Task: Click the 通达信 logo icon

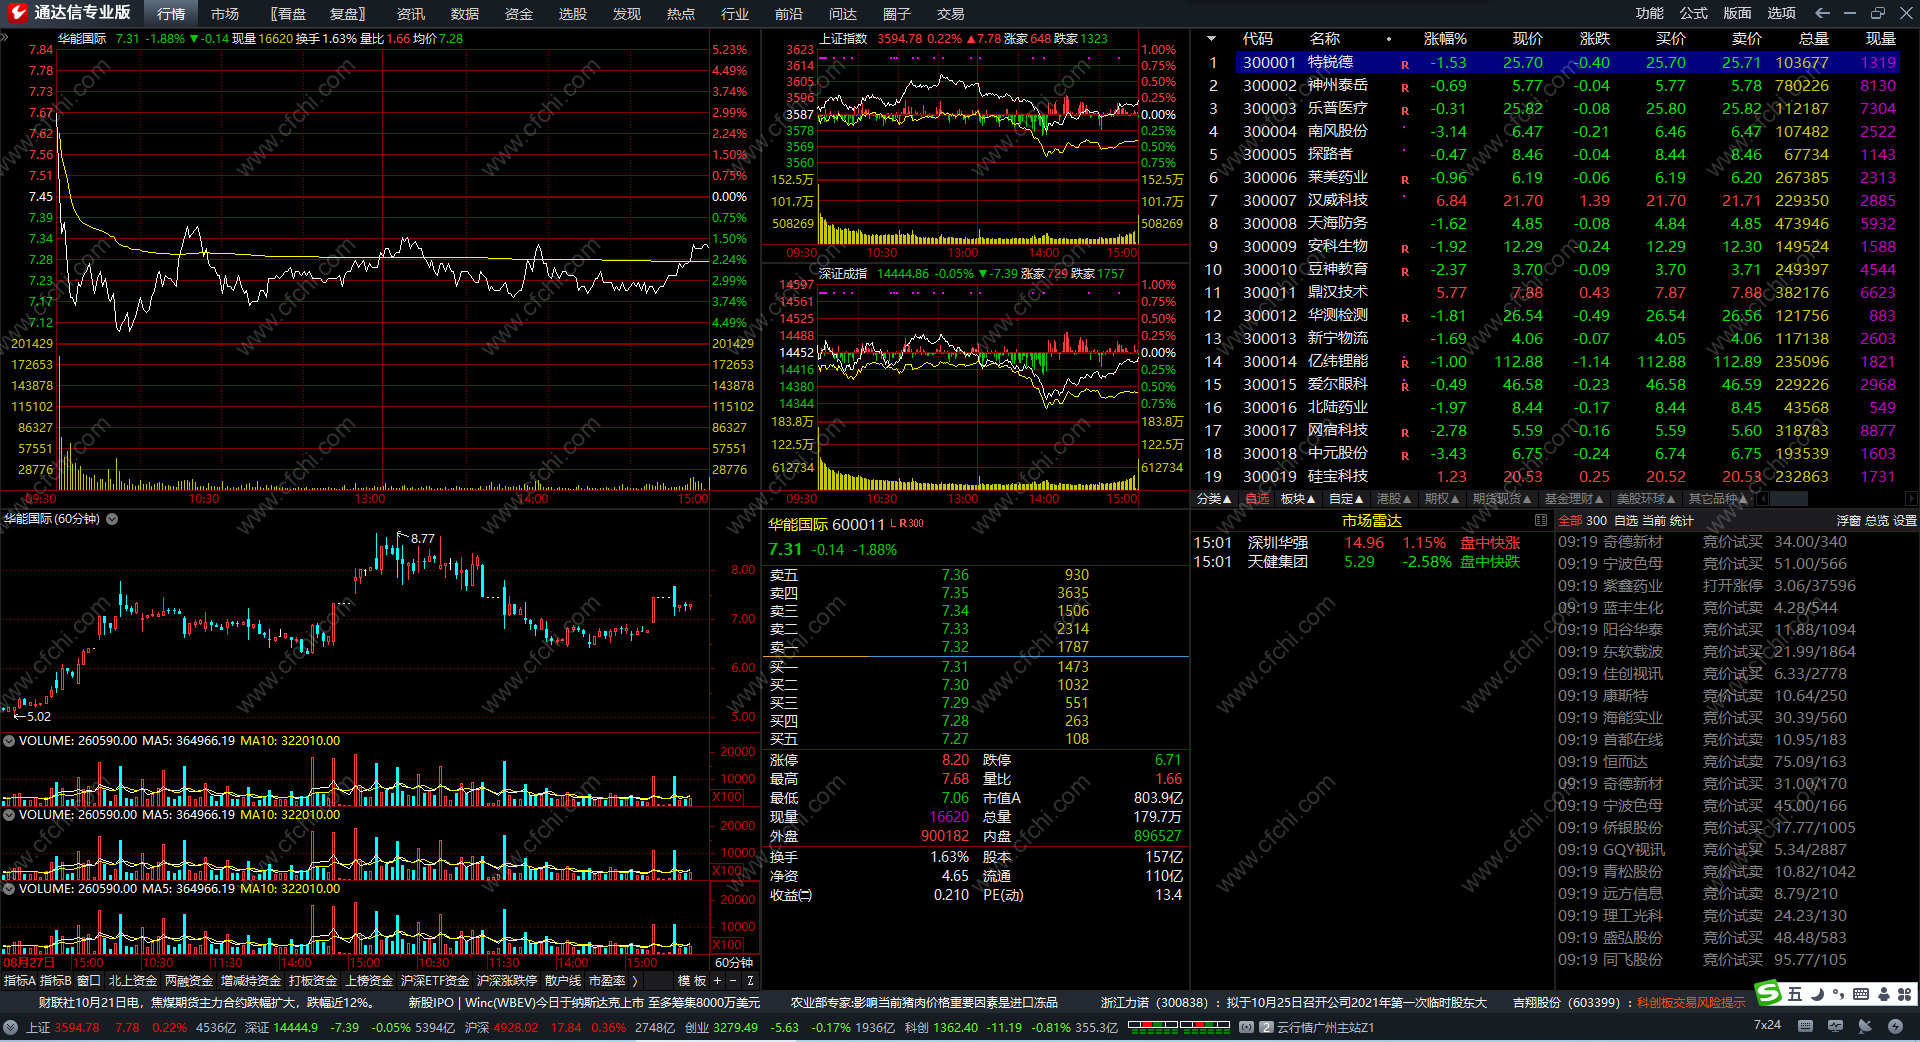Action: pos(17,13)
